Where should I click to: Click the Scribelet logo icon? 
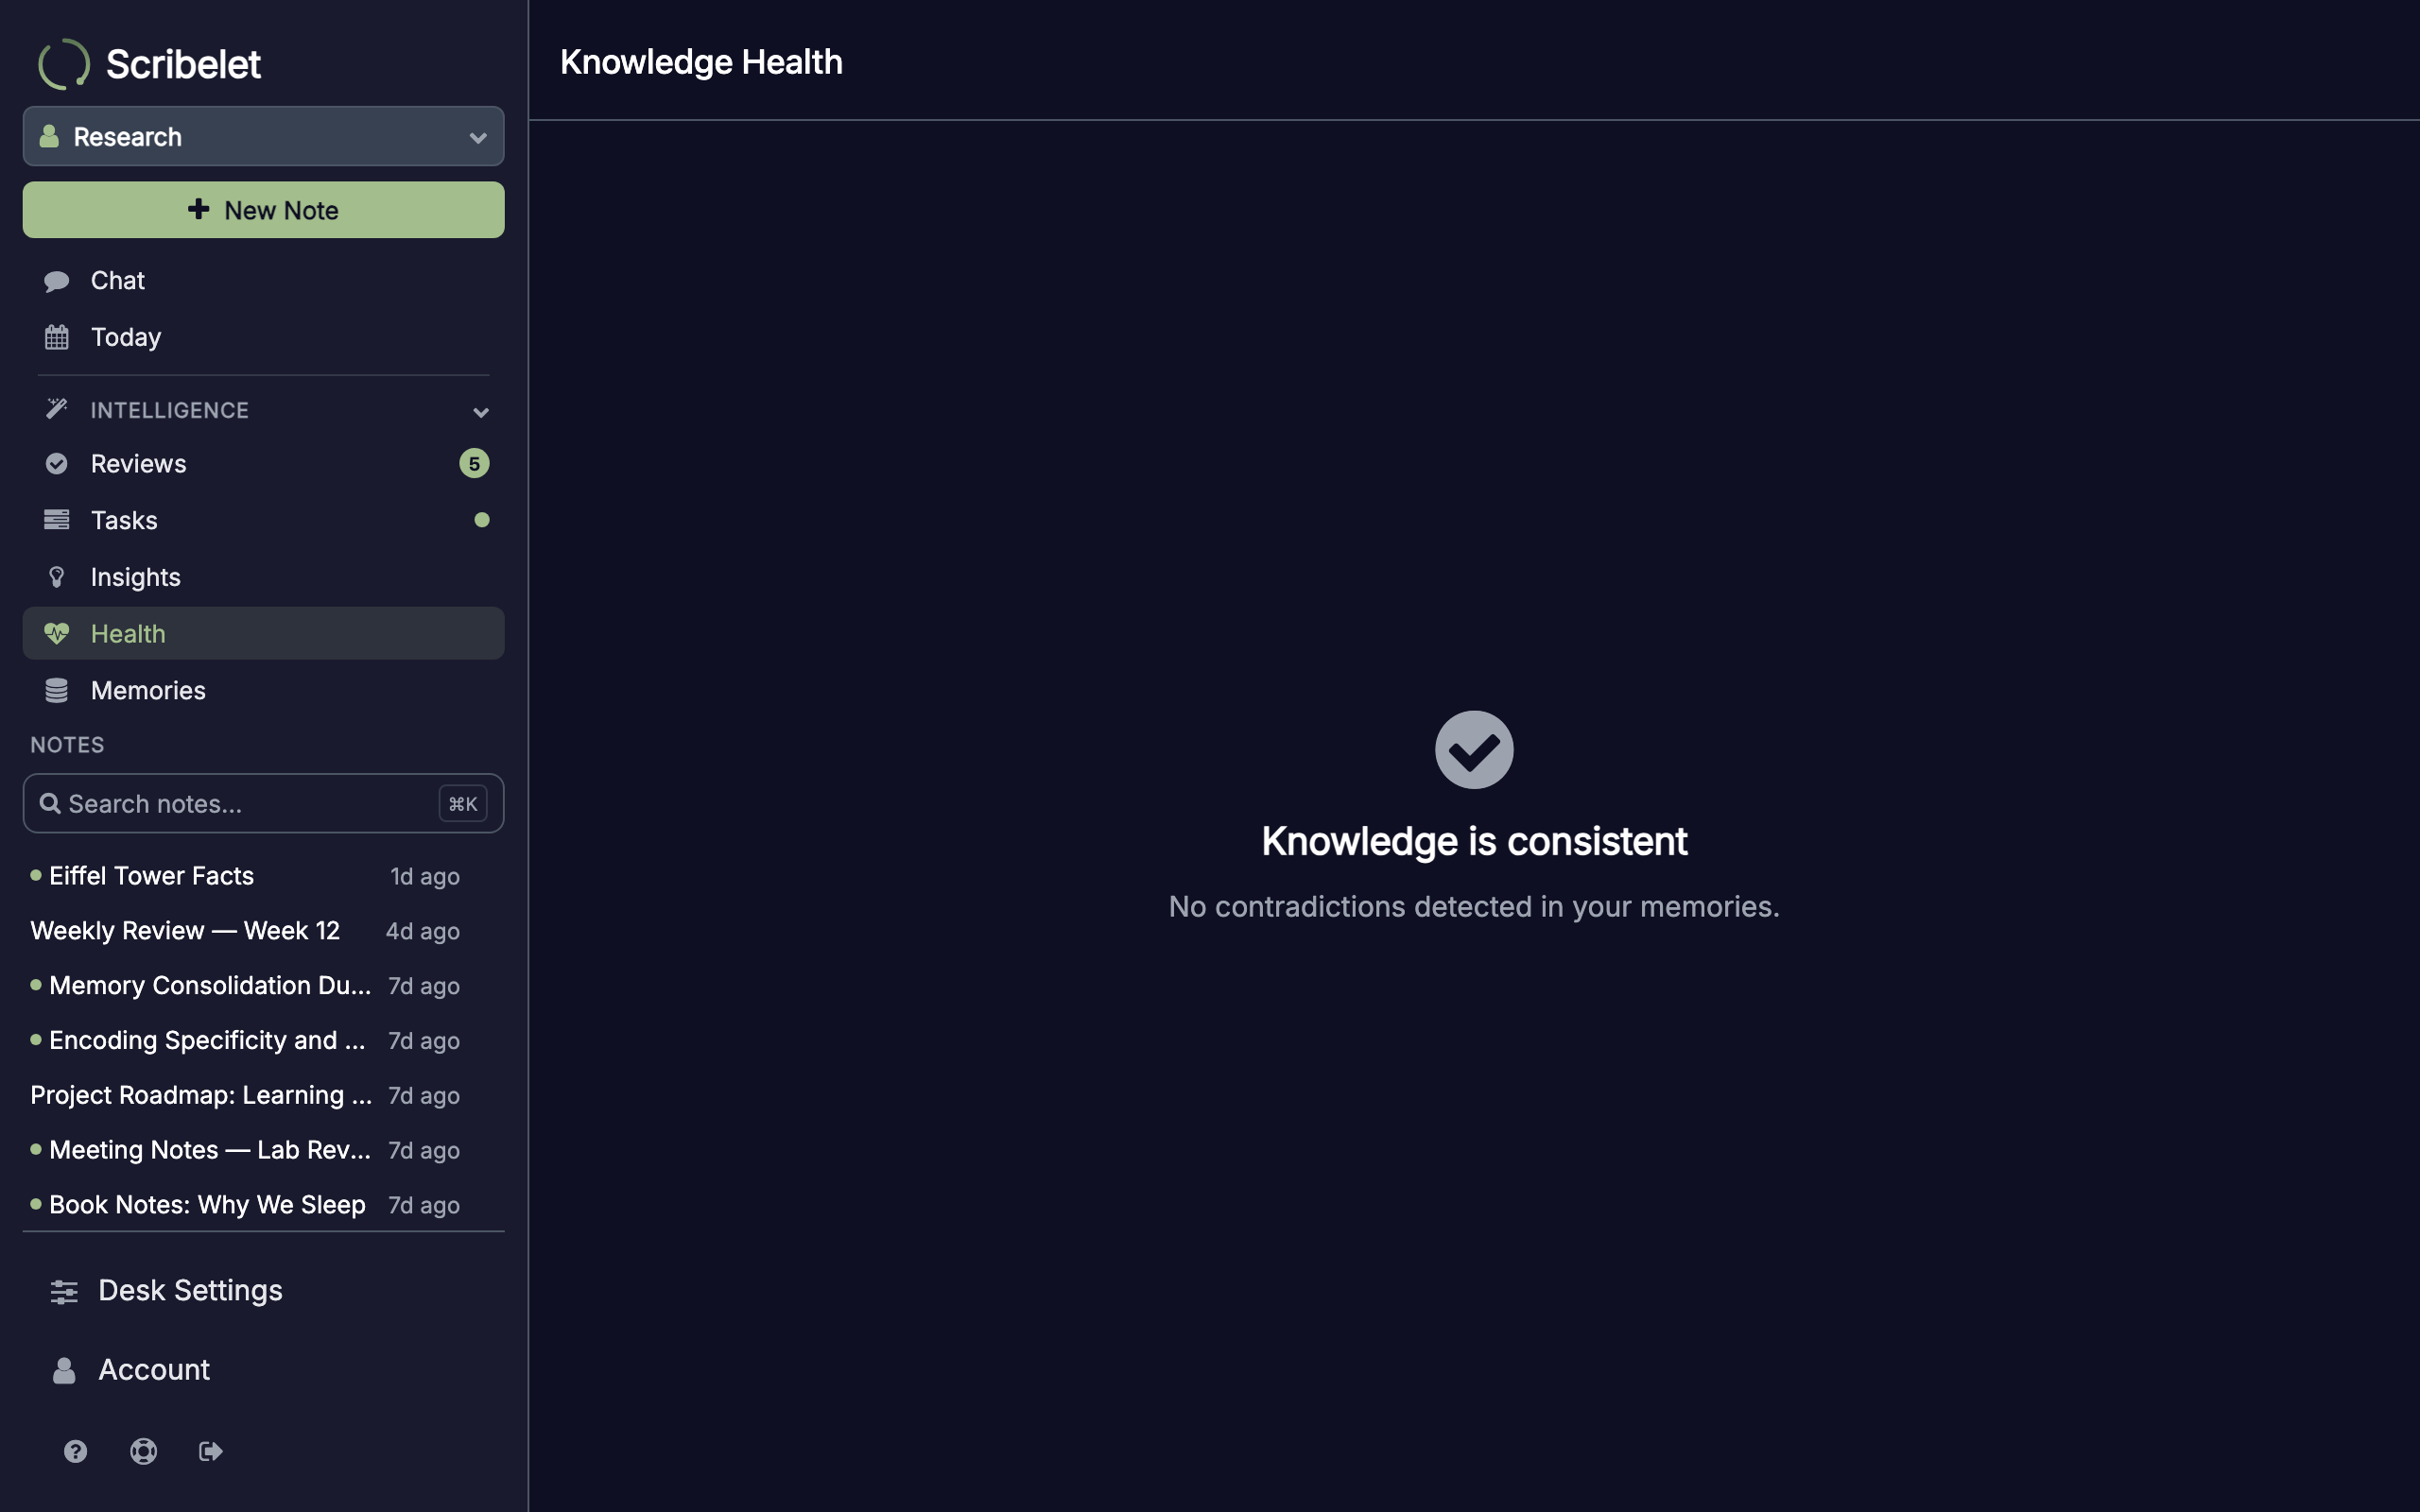[x=64, y=64]
